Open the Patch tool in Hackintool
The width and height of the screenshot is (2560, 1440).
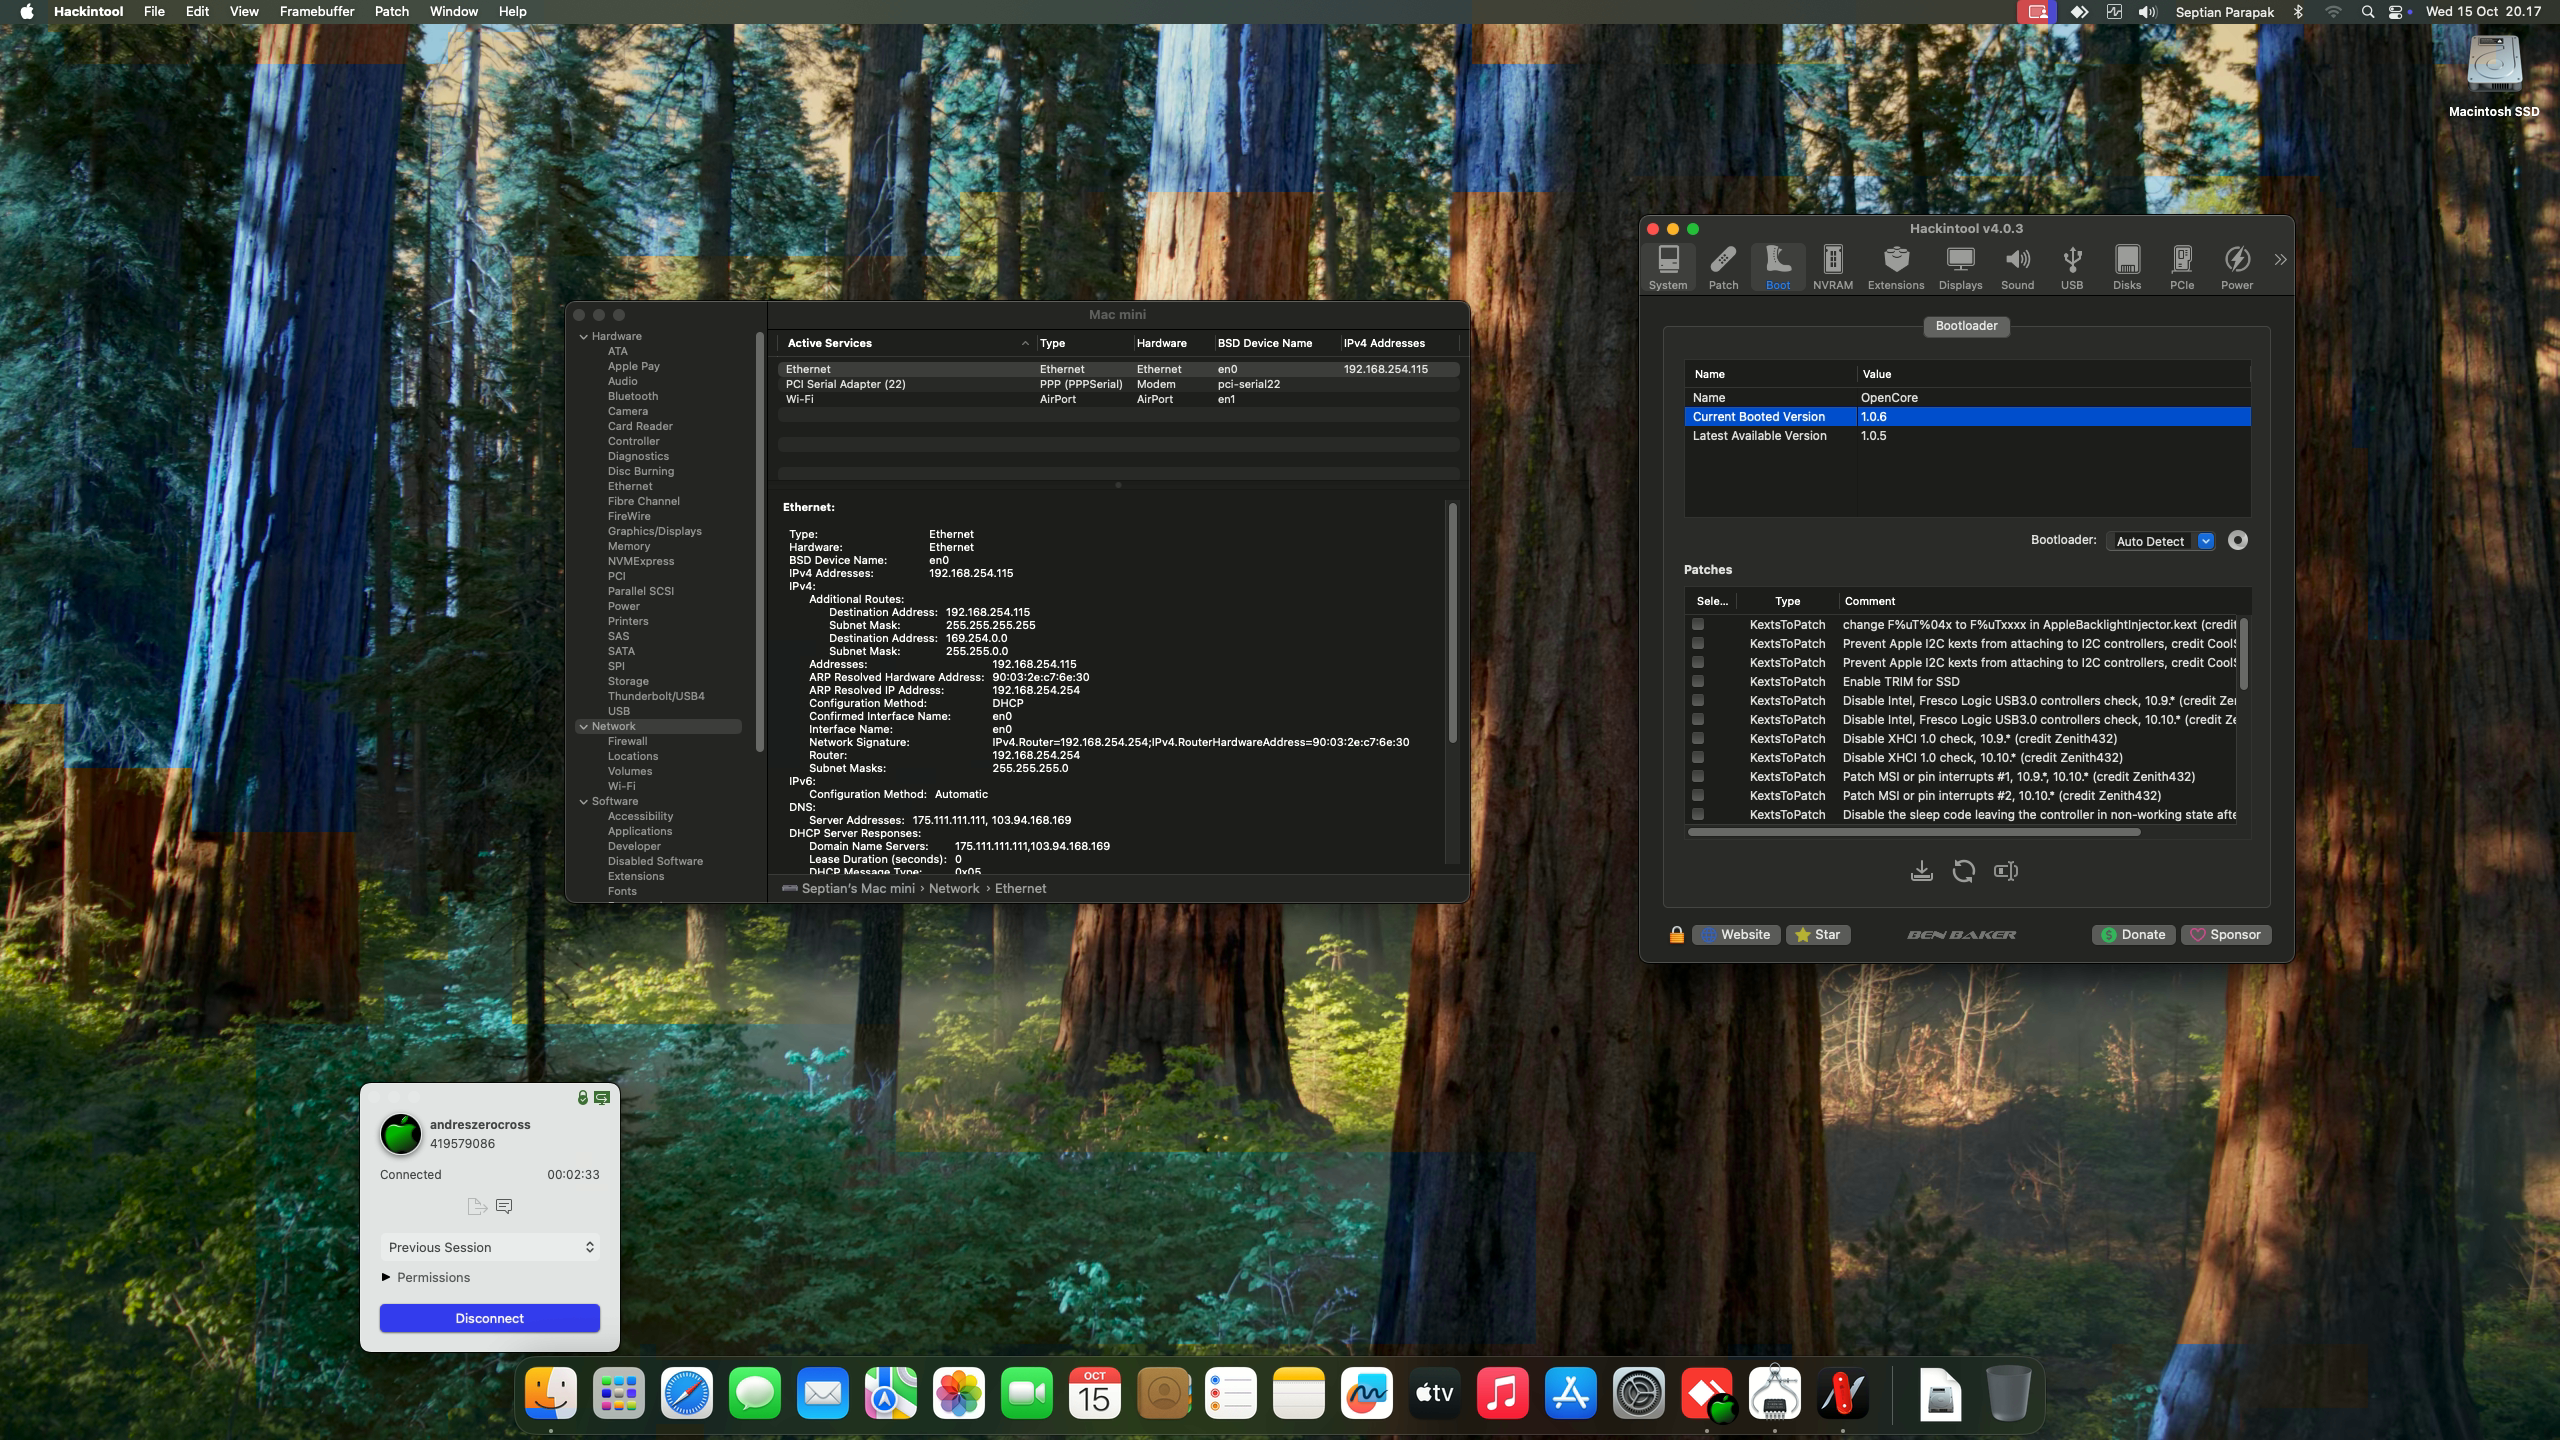pyautogui.click(x=1723, y=267)
